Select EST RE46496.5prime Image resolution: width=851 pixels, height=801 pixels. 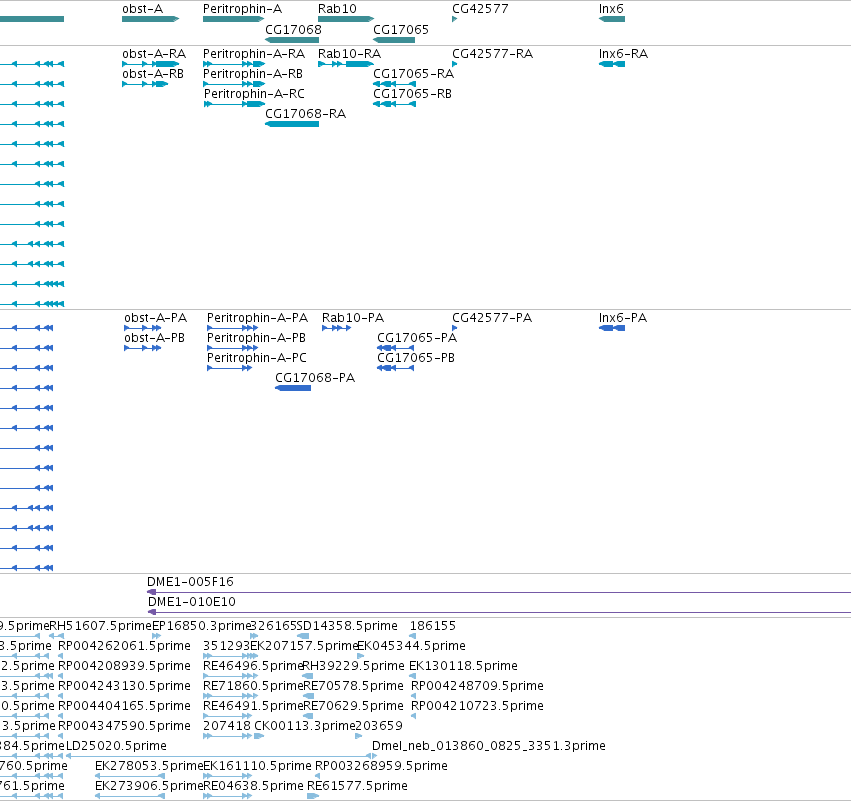(x=253, y=666)
